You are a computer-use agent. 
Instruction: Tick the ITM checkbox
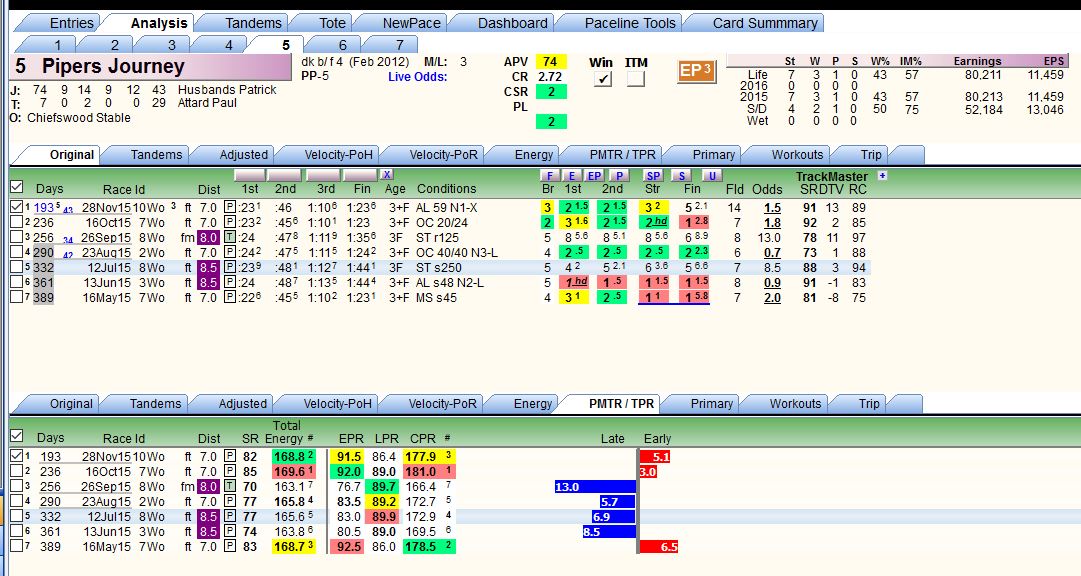coord(636,79)
